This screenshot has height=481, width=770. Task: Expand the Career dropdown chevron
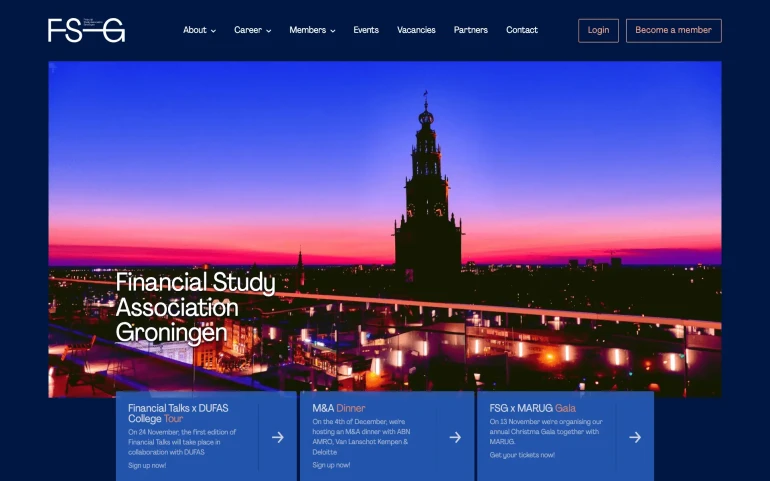coord(269,31)
